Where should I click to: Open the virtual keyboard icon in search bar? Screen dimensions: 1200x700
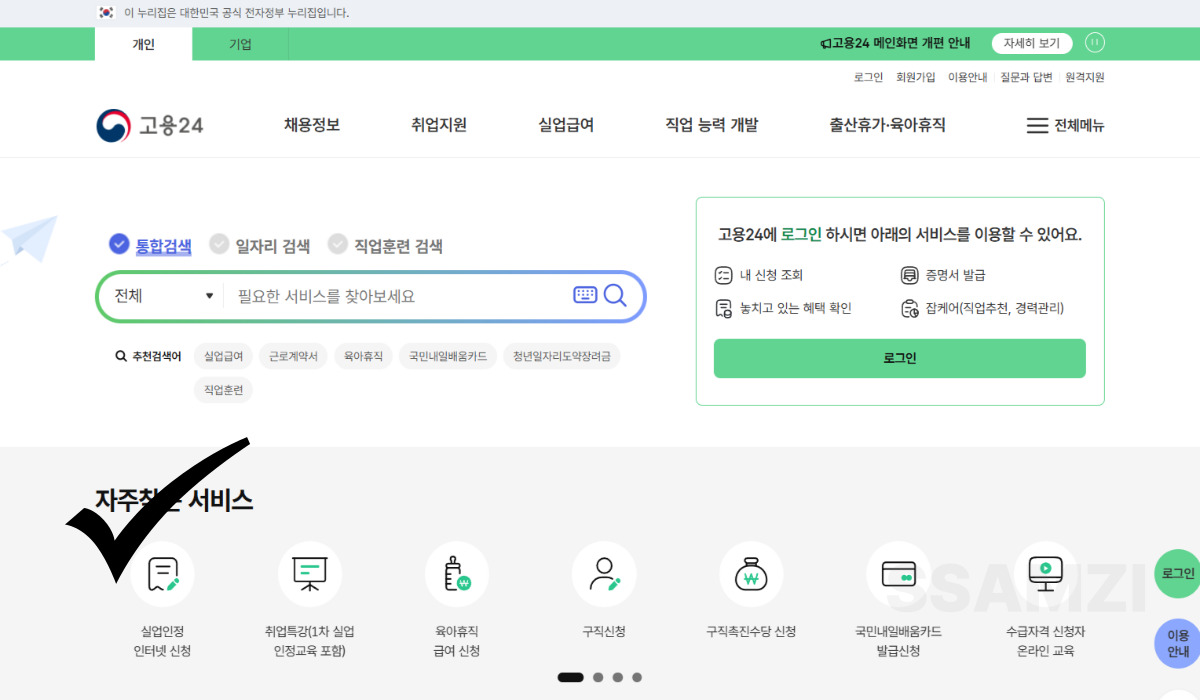pyautogui.click(x=585, y=295)
